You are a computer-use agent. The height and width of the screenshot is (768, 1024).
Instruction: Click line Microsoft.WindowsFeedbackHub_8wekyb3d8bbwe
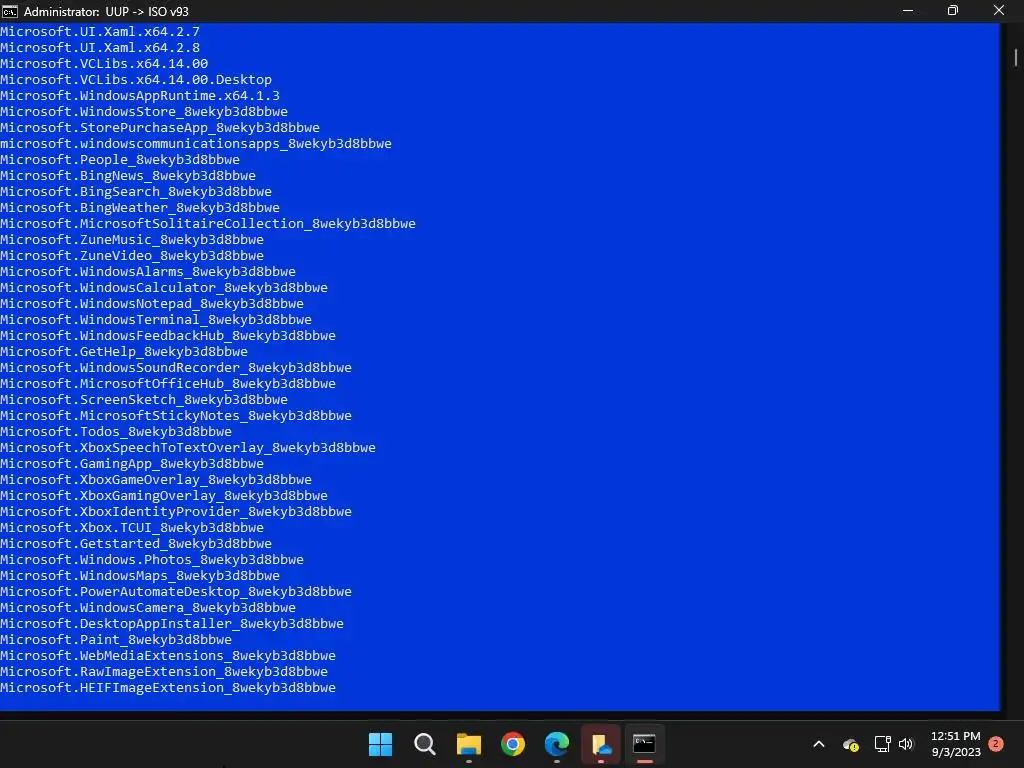coord(168,336)
